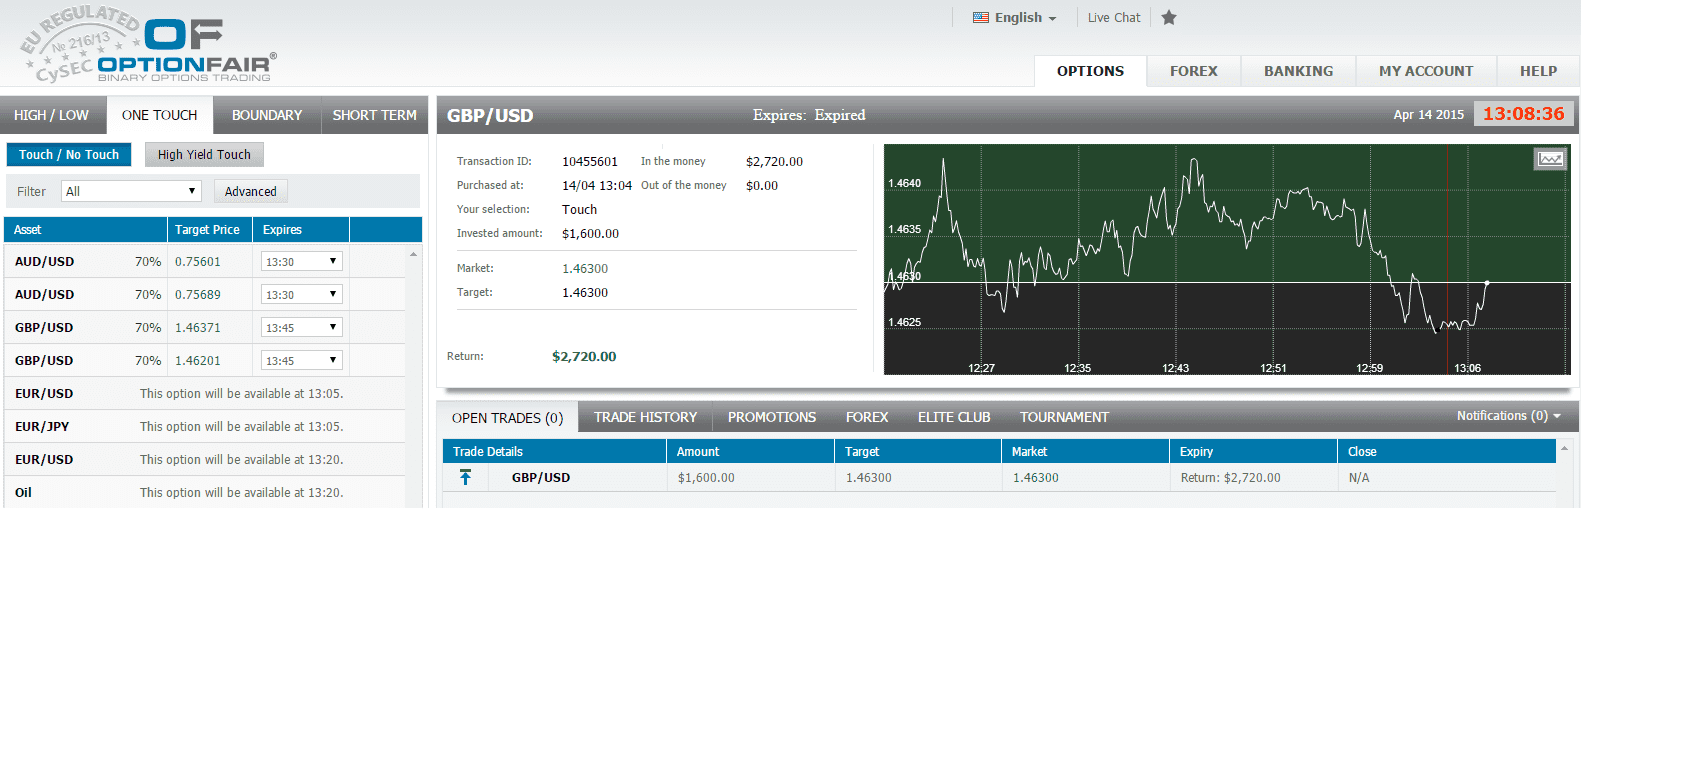The image size is (1706, 778).
Task: Go to the BANKING menu
Action: (x=1298, y=72)
